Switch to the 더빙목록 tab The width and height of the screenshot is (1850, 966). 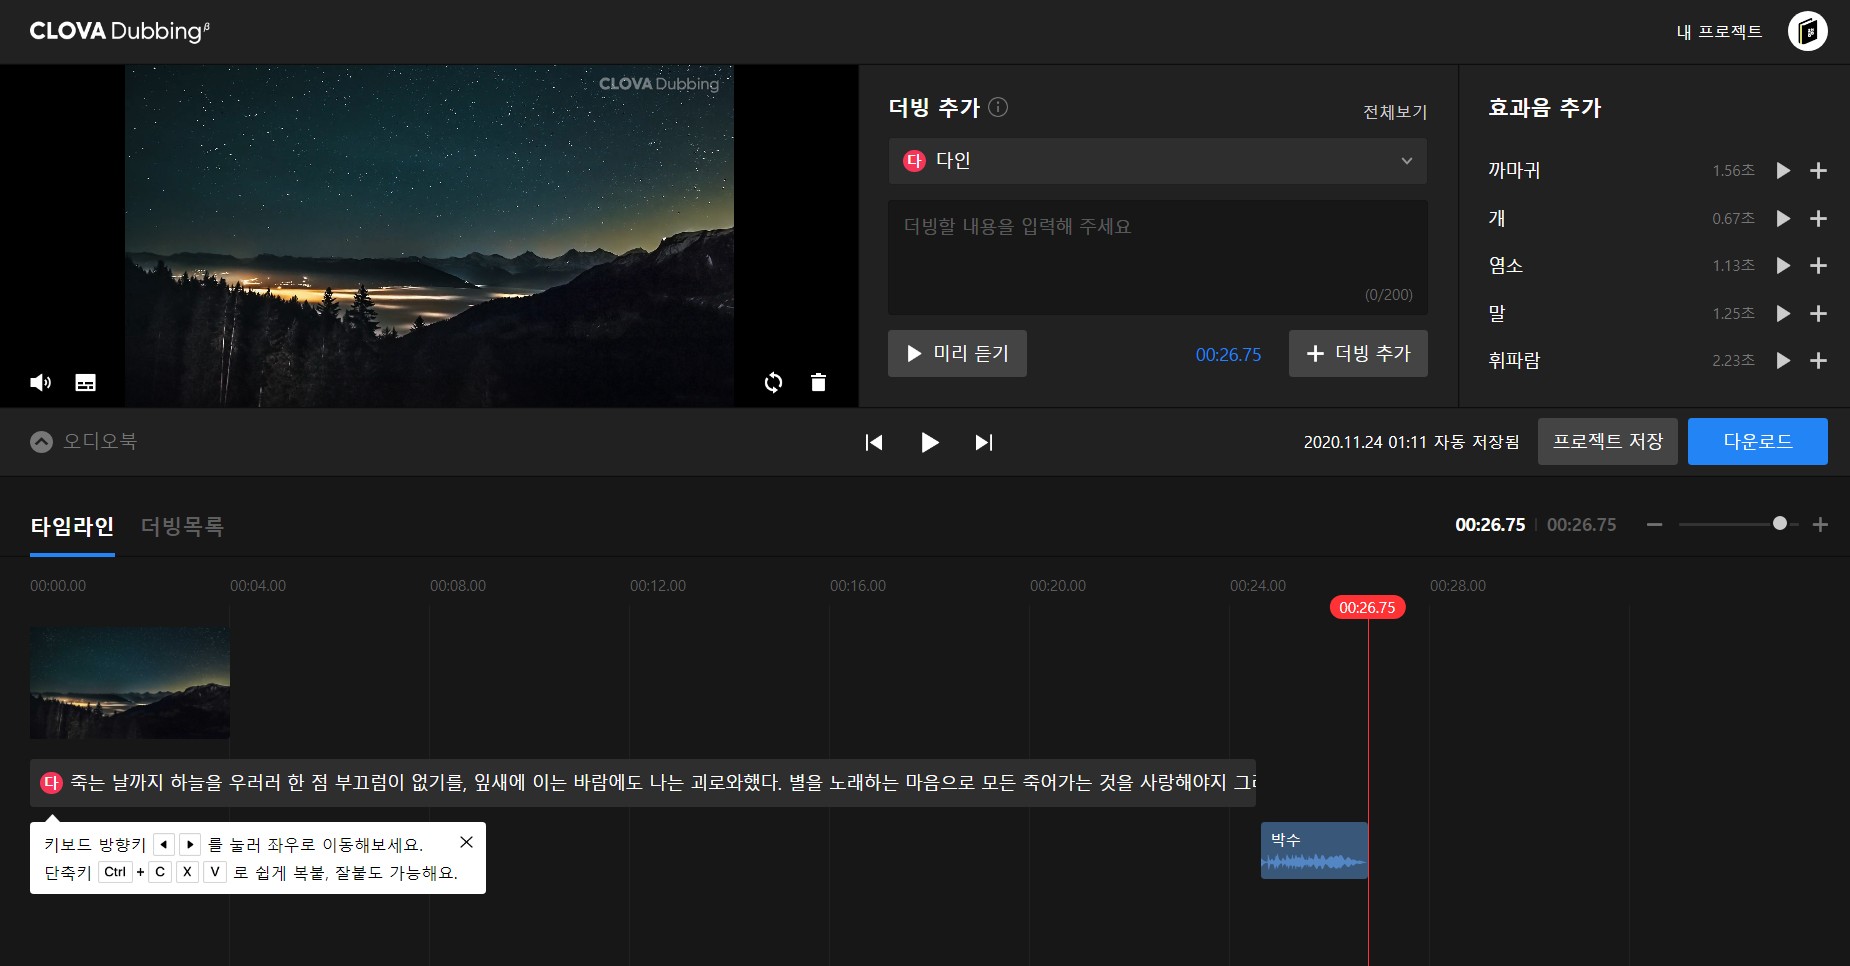click(182, 527)
